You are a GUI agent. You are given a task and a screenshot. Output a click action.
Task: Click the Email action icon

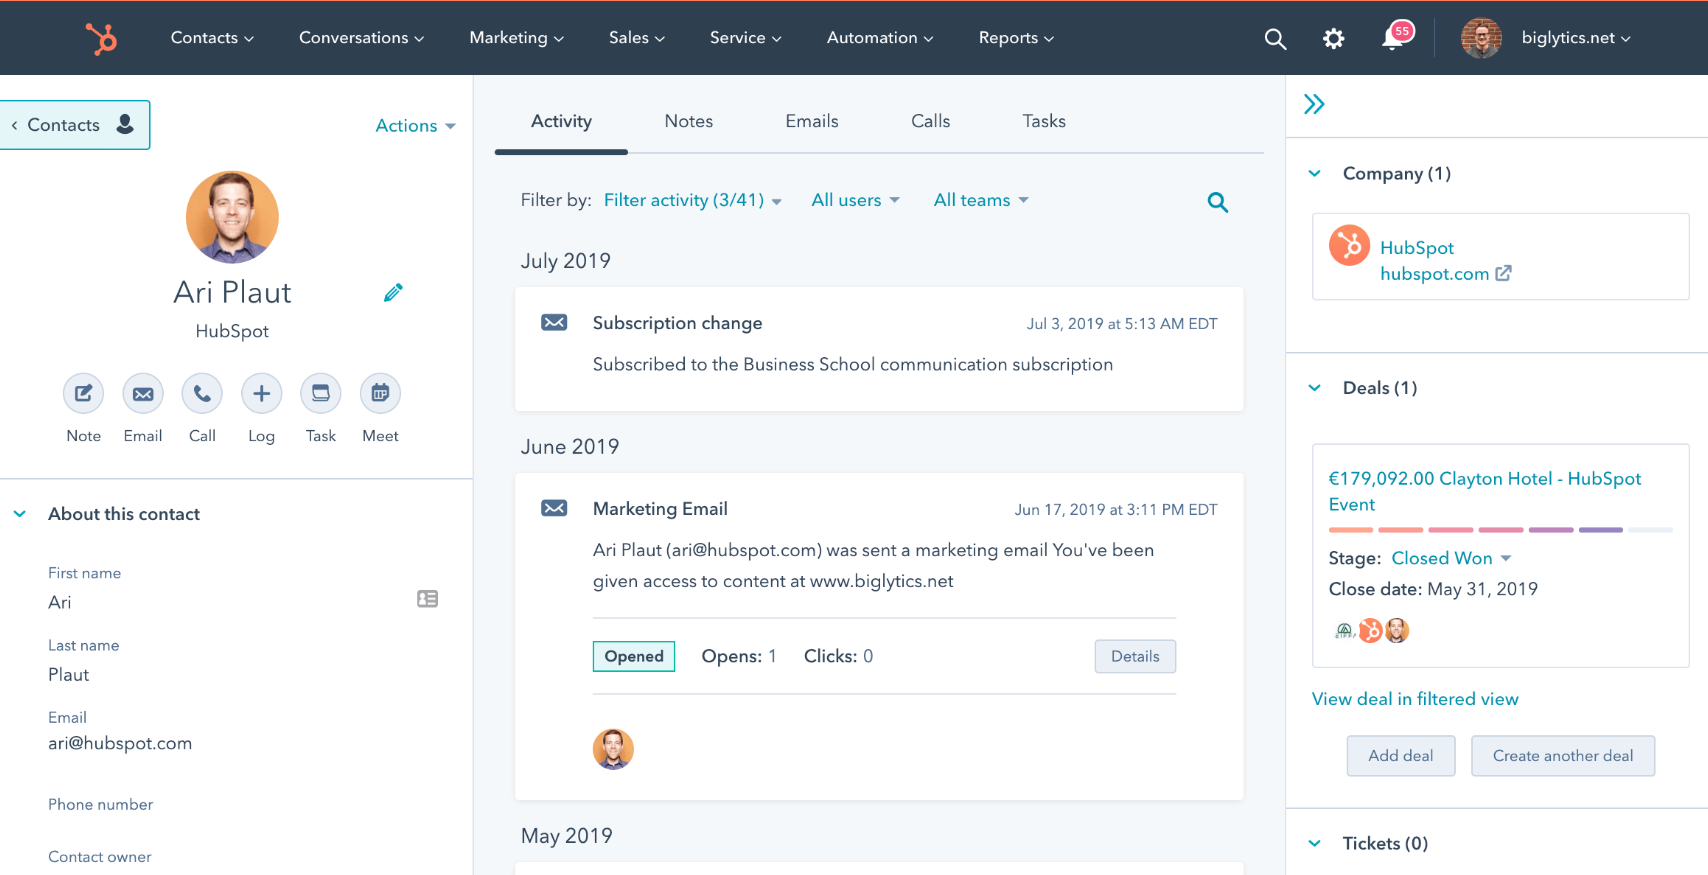click(x=143, y=394)
